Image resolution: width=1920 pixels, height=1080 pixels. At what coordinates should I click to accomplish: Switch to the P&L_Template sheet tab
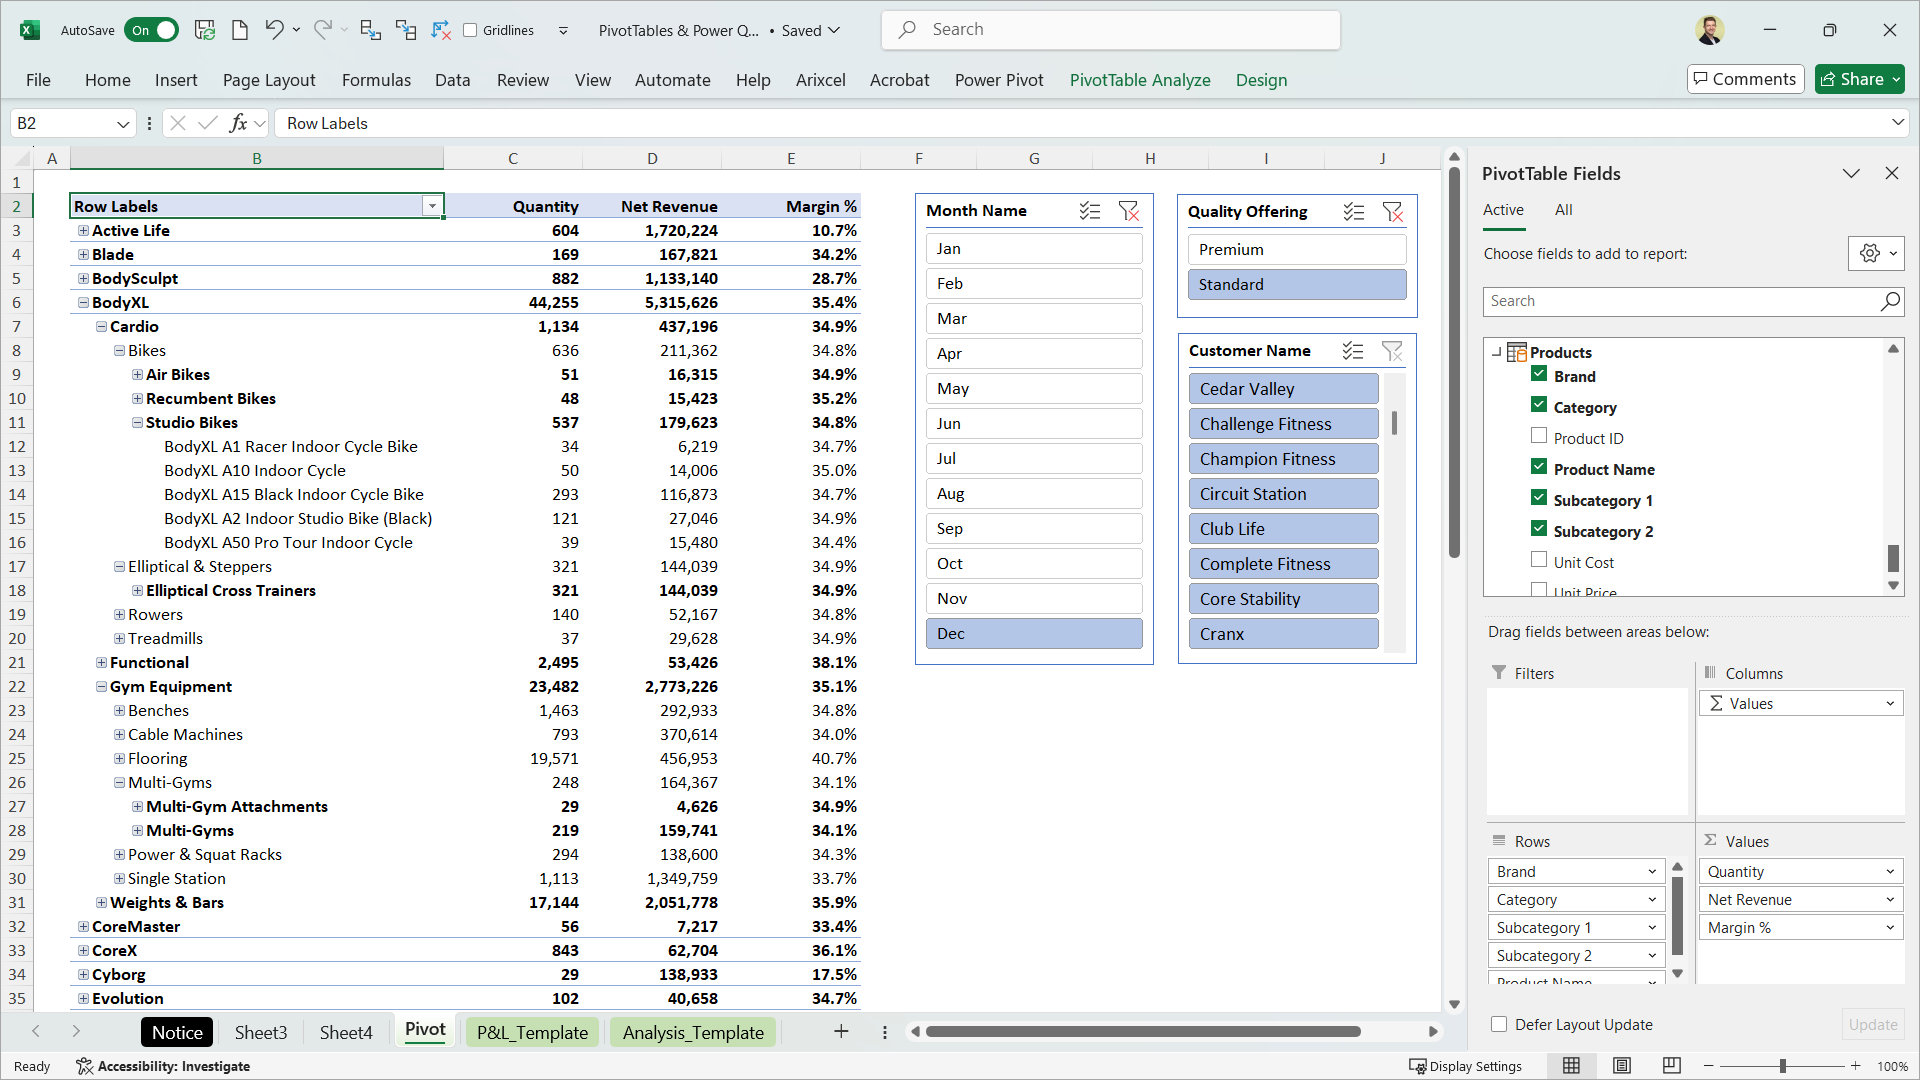[532, 1032]
